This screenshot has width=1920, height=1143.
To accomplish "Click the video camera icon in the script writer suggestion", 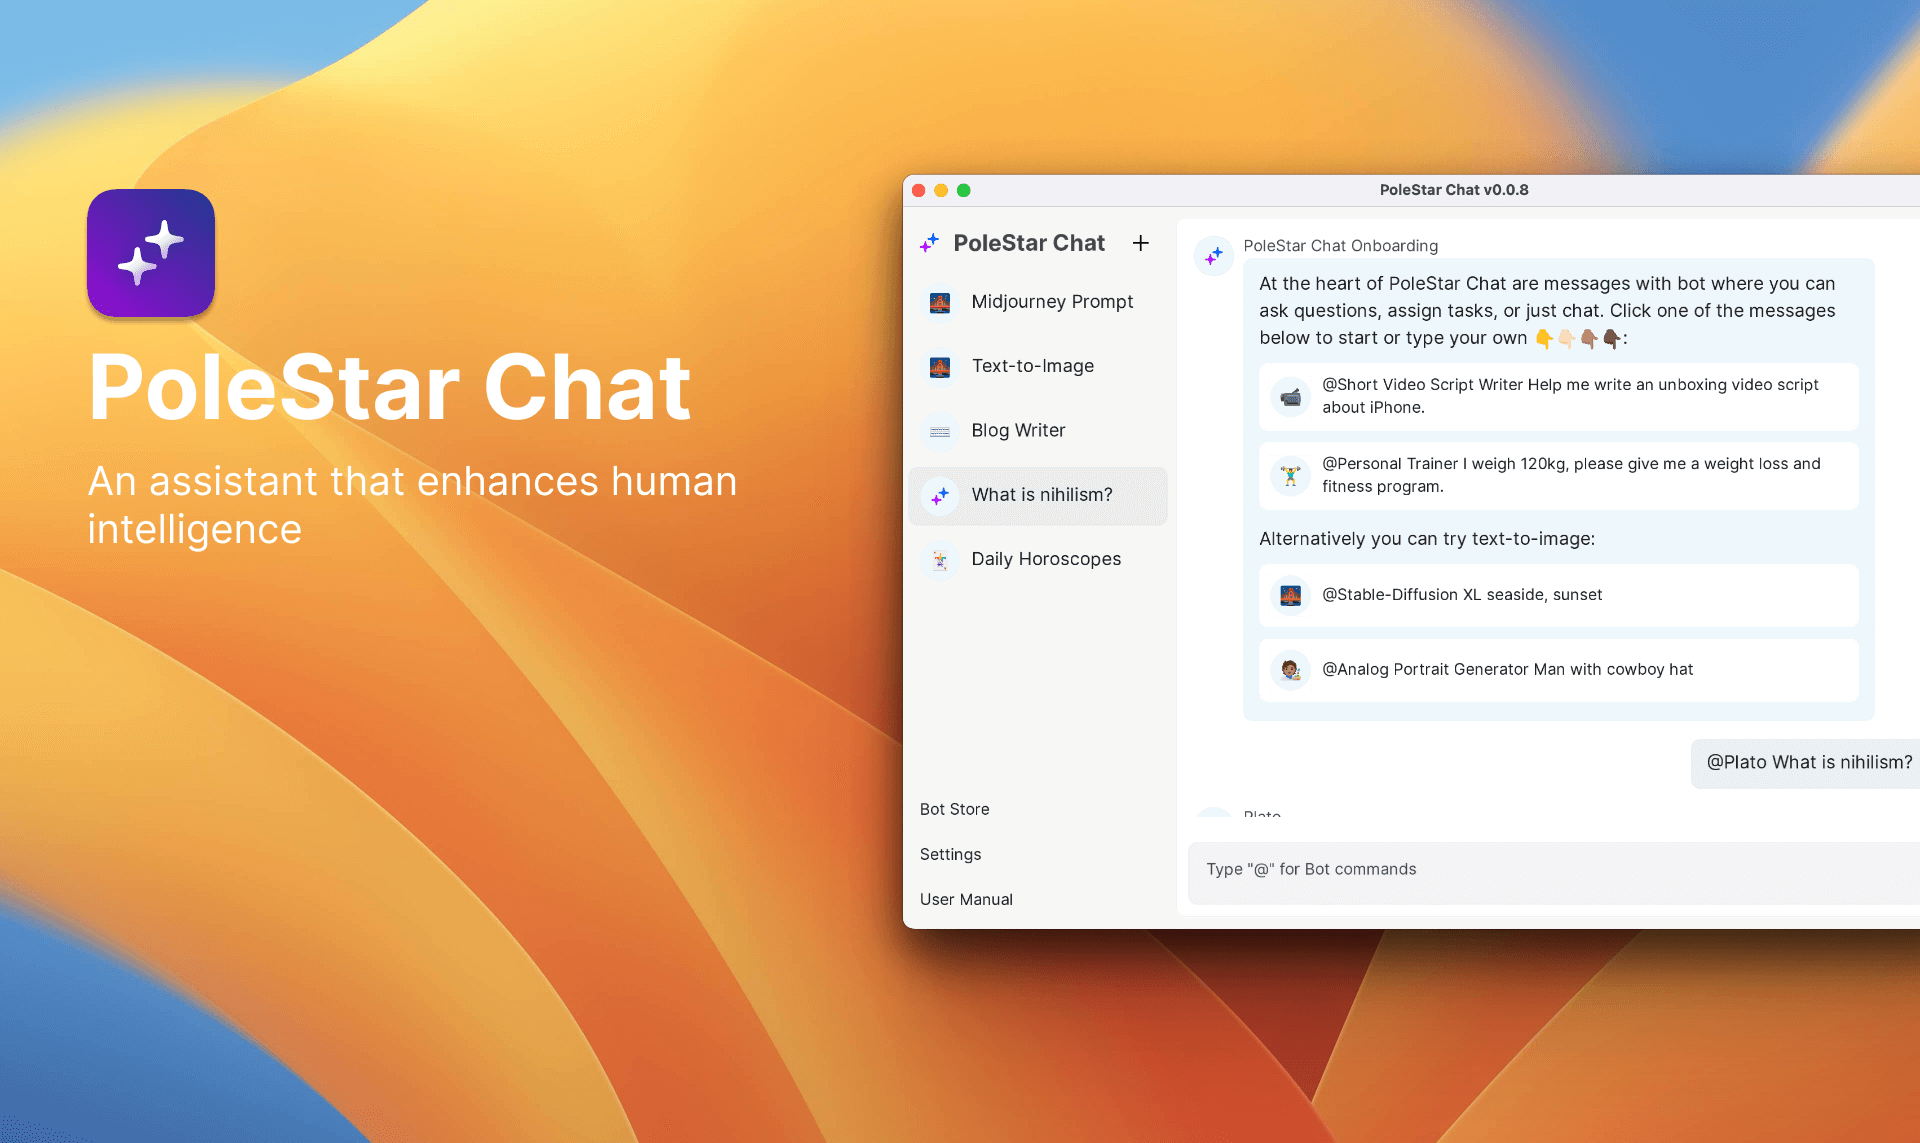I will pos(1290,396).
